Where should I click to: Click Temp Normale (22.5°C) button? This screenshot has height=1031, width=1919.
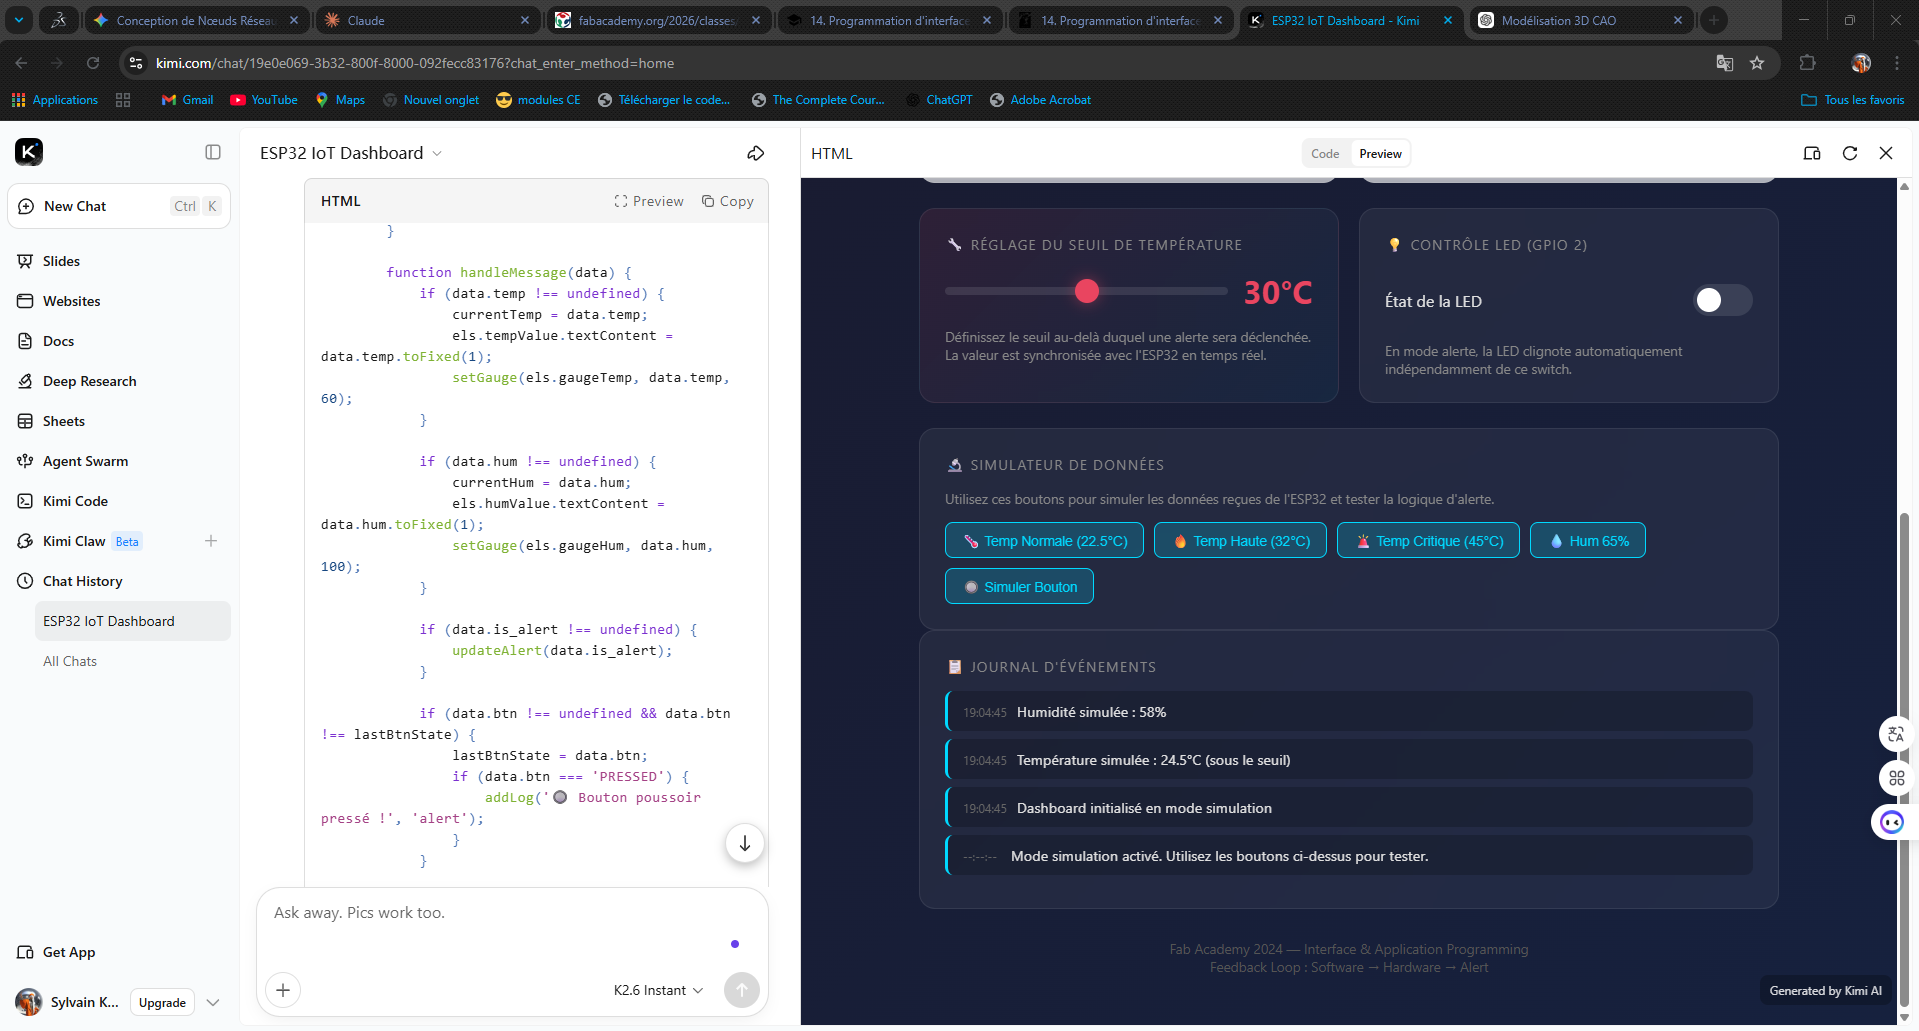pos(1044,541)
